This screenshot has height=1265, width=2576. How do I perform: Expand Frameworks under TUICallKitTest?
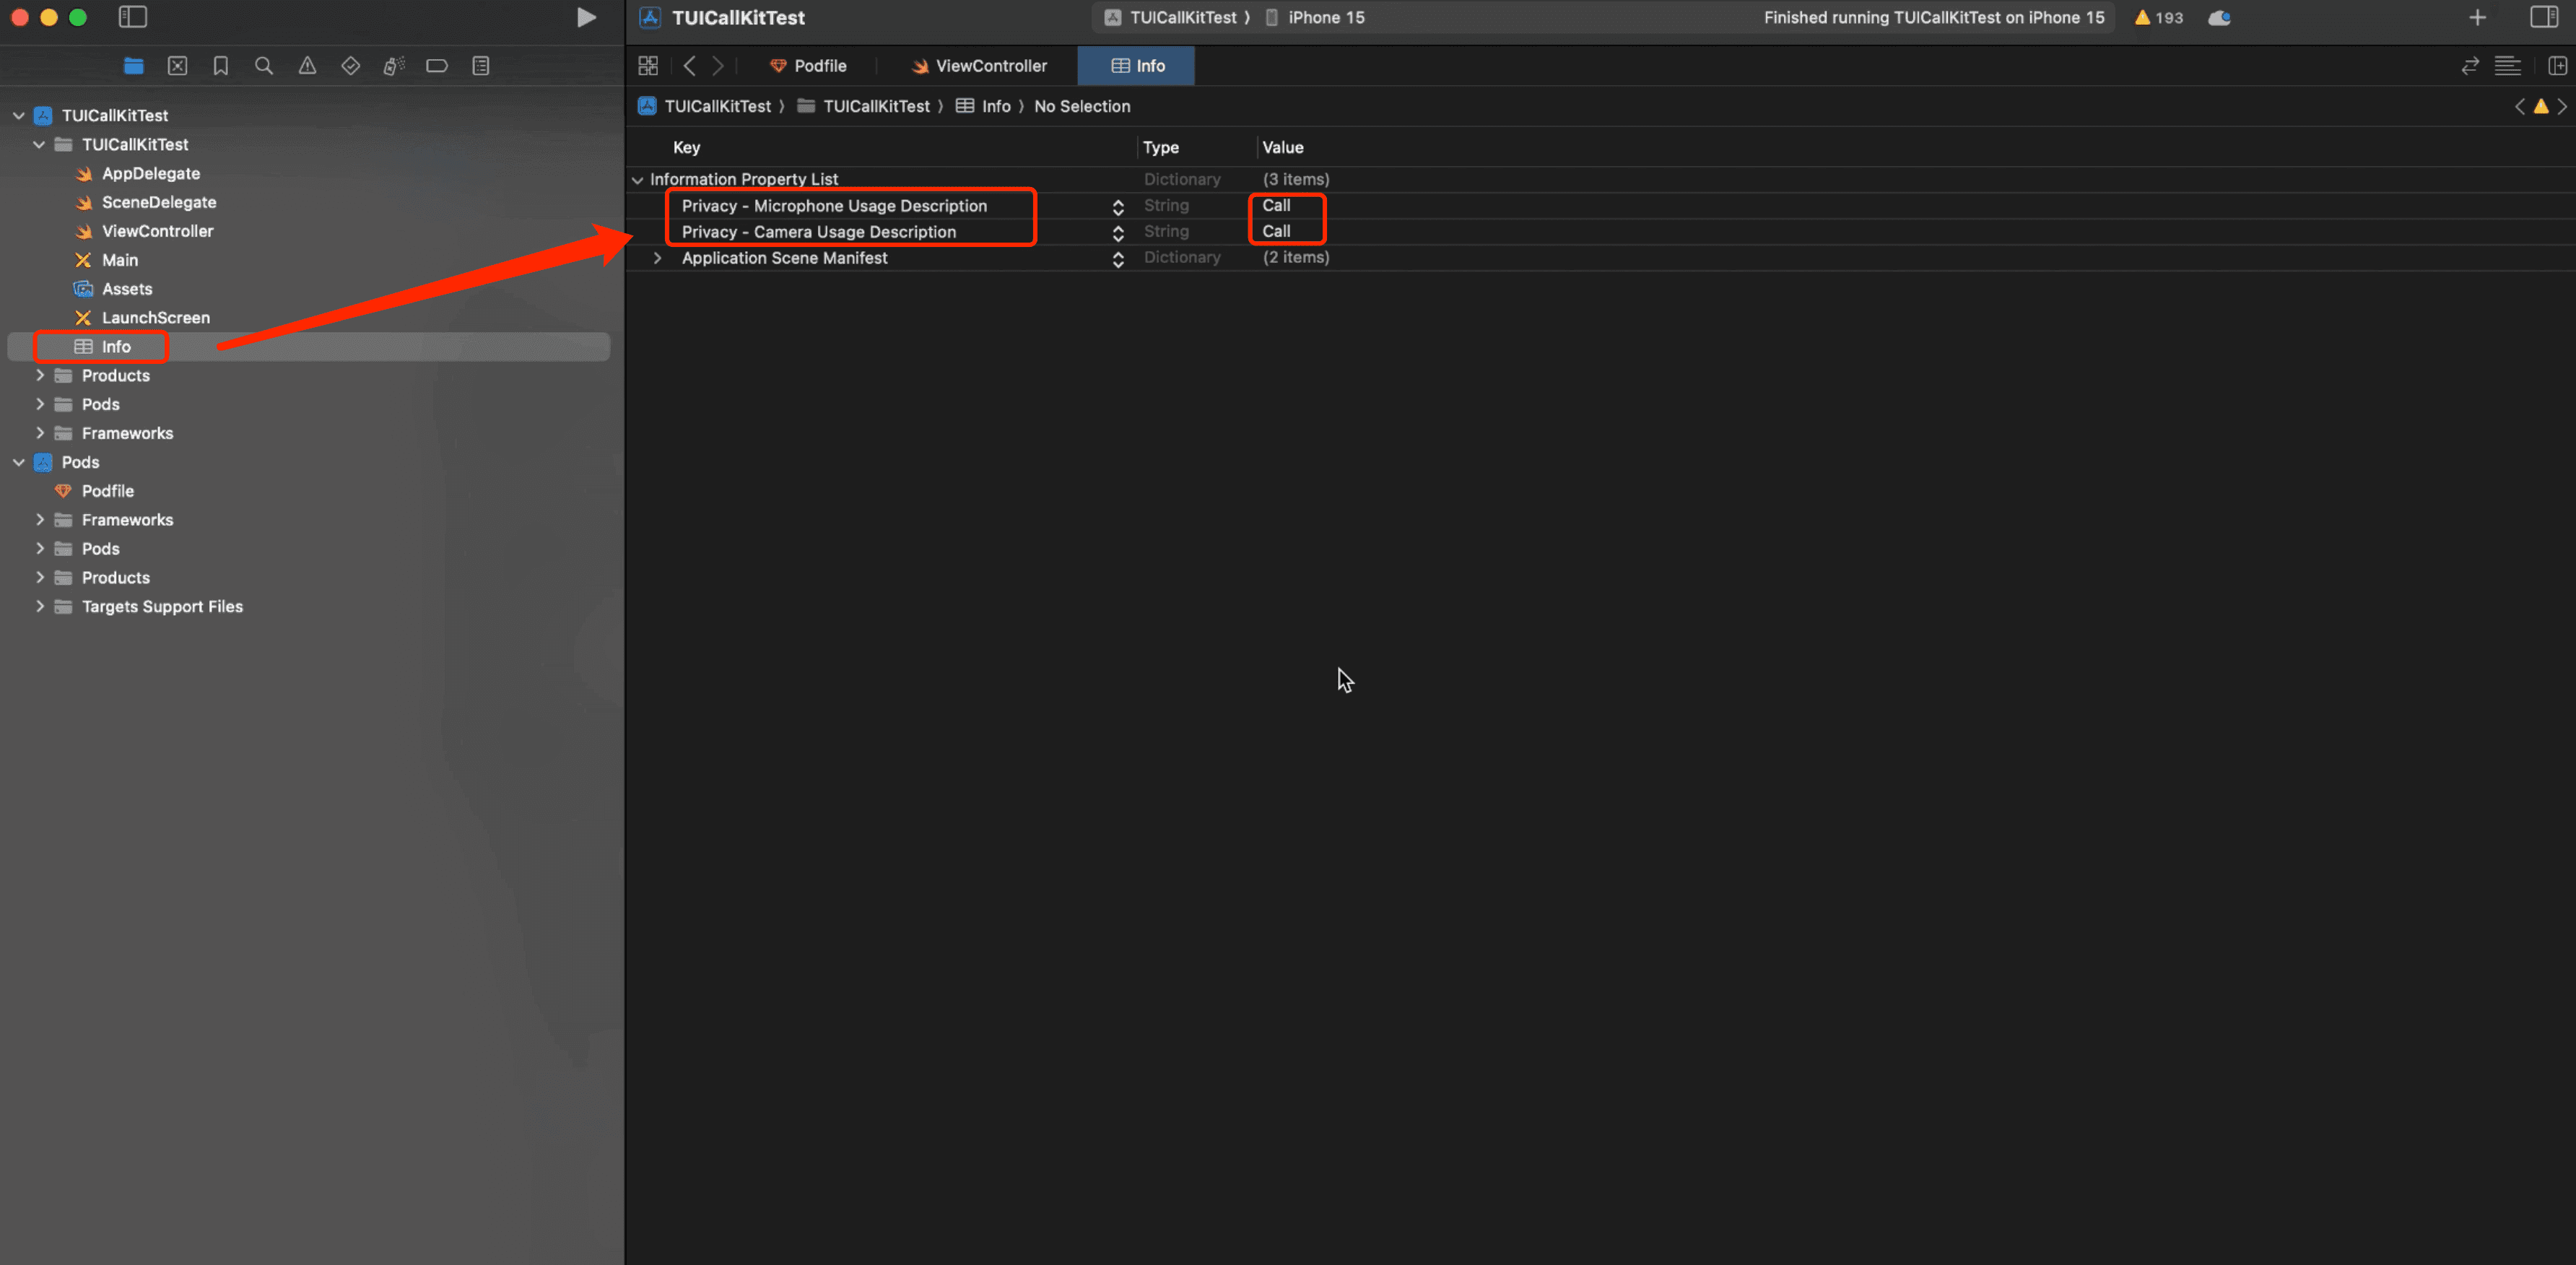[40, 434]
